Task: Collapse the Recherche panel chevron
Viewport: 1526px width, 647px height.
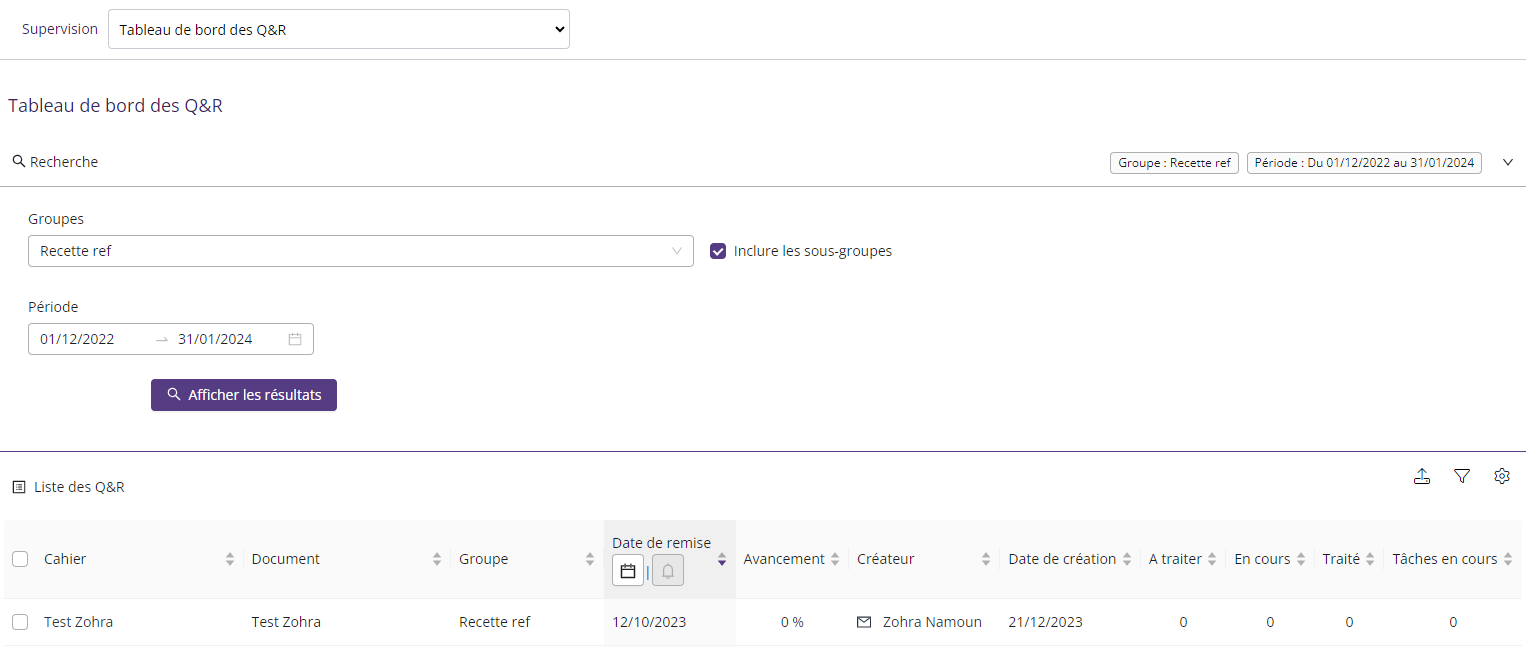Action: (x=1508, y=163)
